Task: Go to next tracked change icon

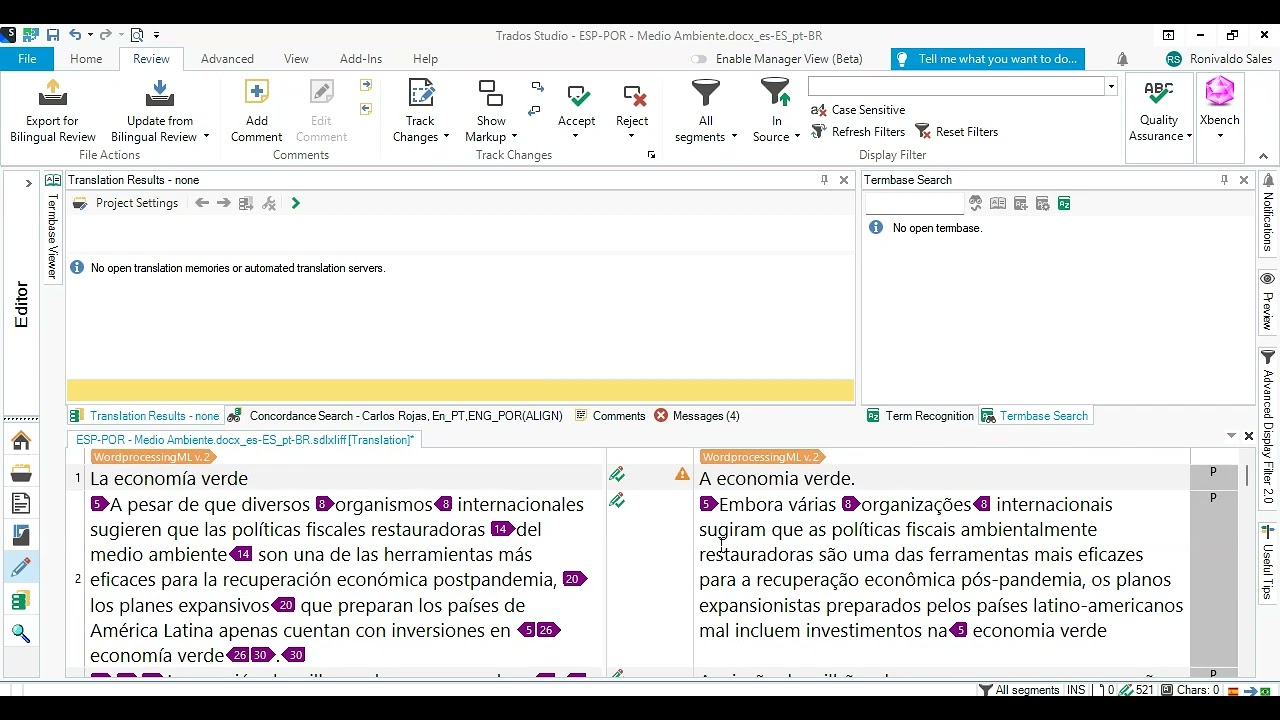Action: click(x=538, y=87)
